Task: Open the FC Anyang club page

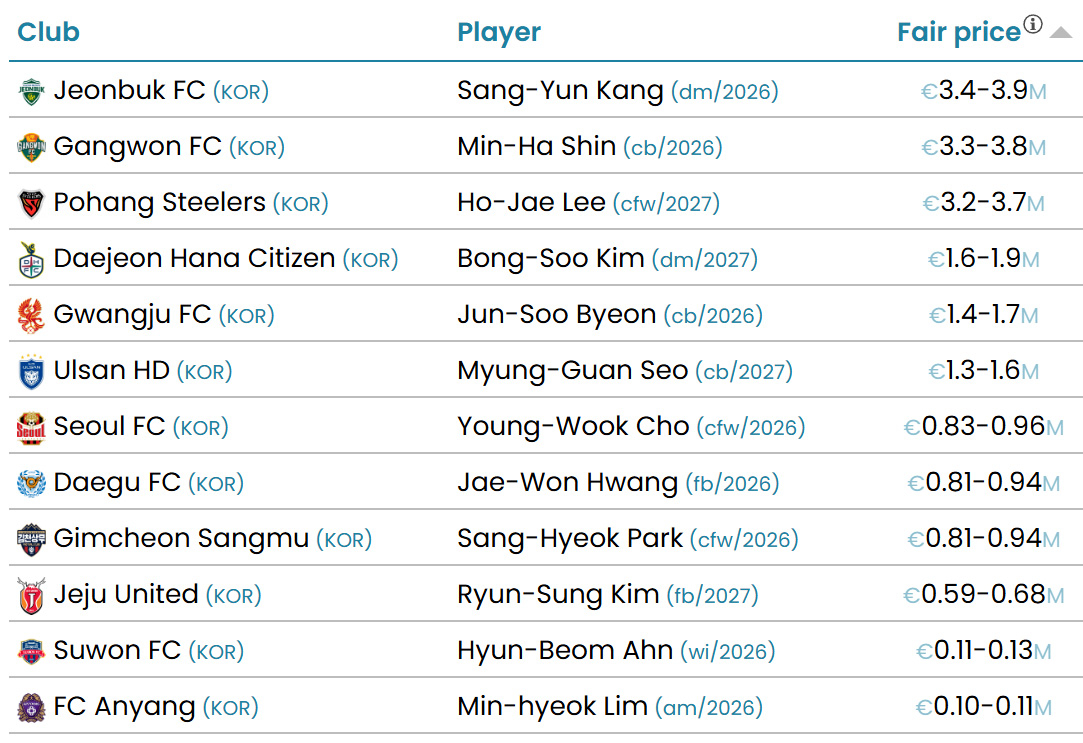Action: point(124,707)
